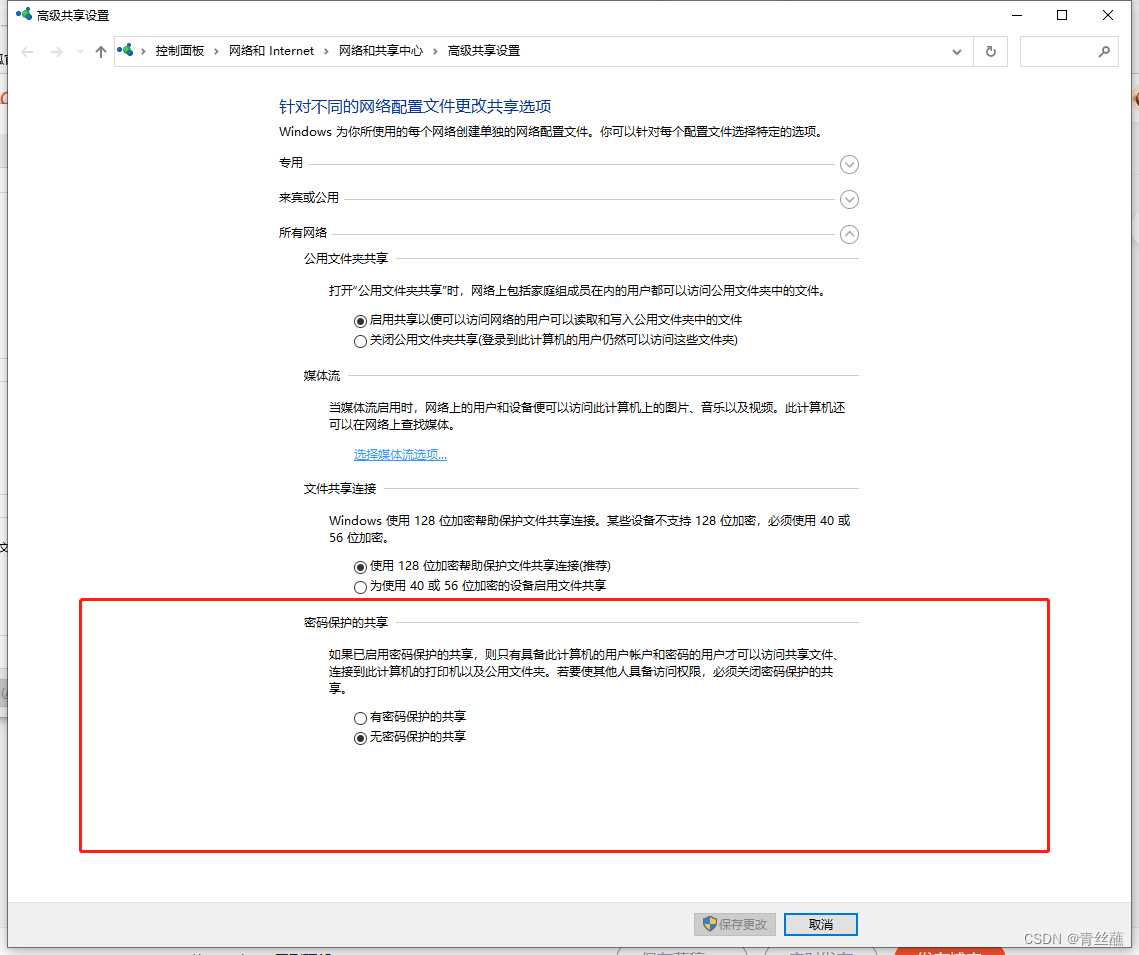Open the chevron after 网络和 Internet breadcrumb
1139x955 pixels.
pos(326,51)
